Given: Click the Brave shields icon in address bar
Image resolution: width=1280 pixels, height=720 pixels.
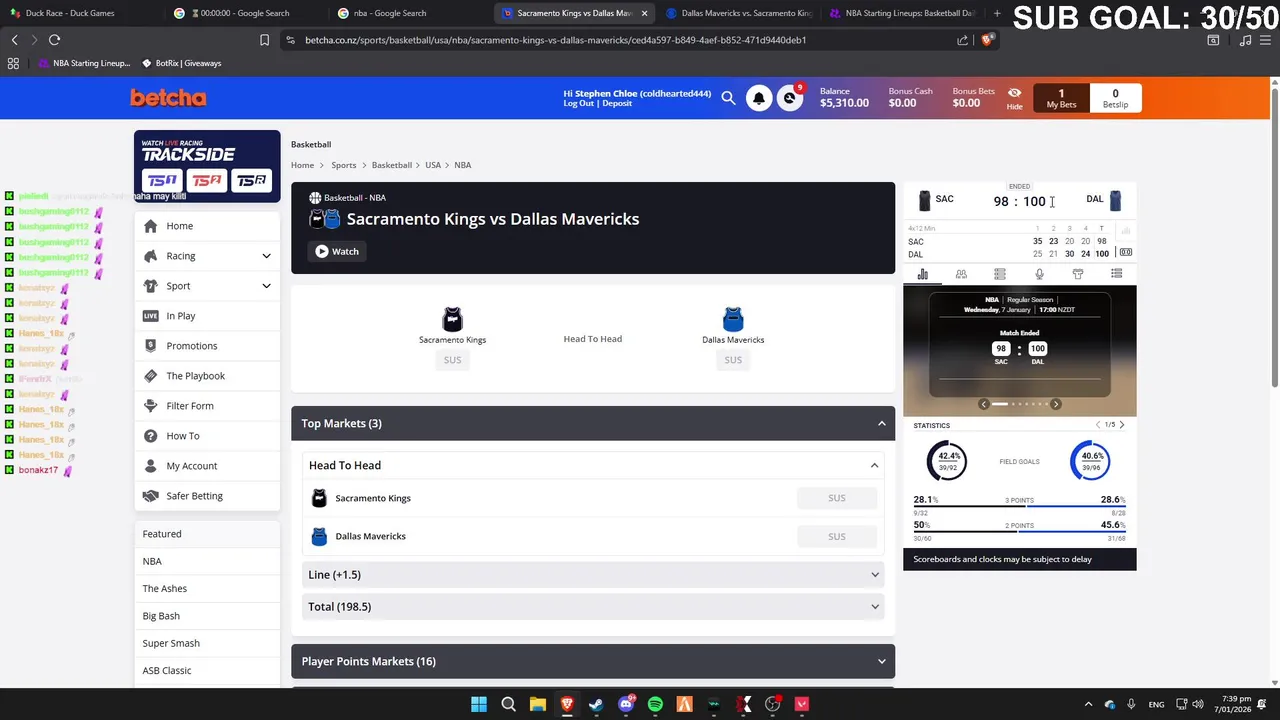Looking at the screenshot, I should (x=987, y=40).
